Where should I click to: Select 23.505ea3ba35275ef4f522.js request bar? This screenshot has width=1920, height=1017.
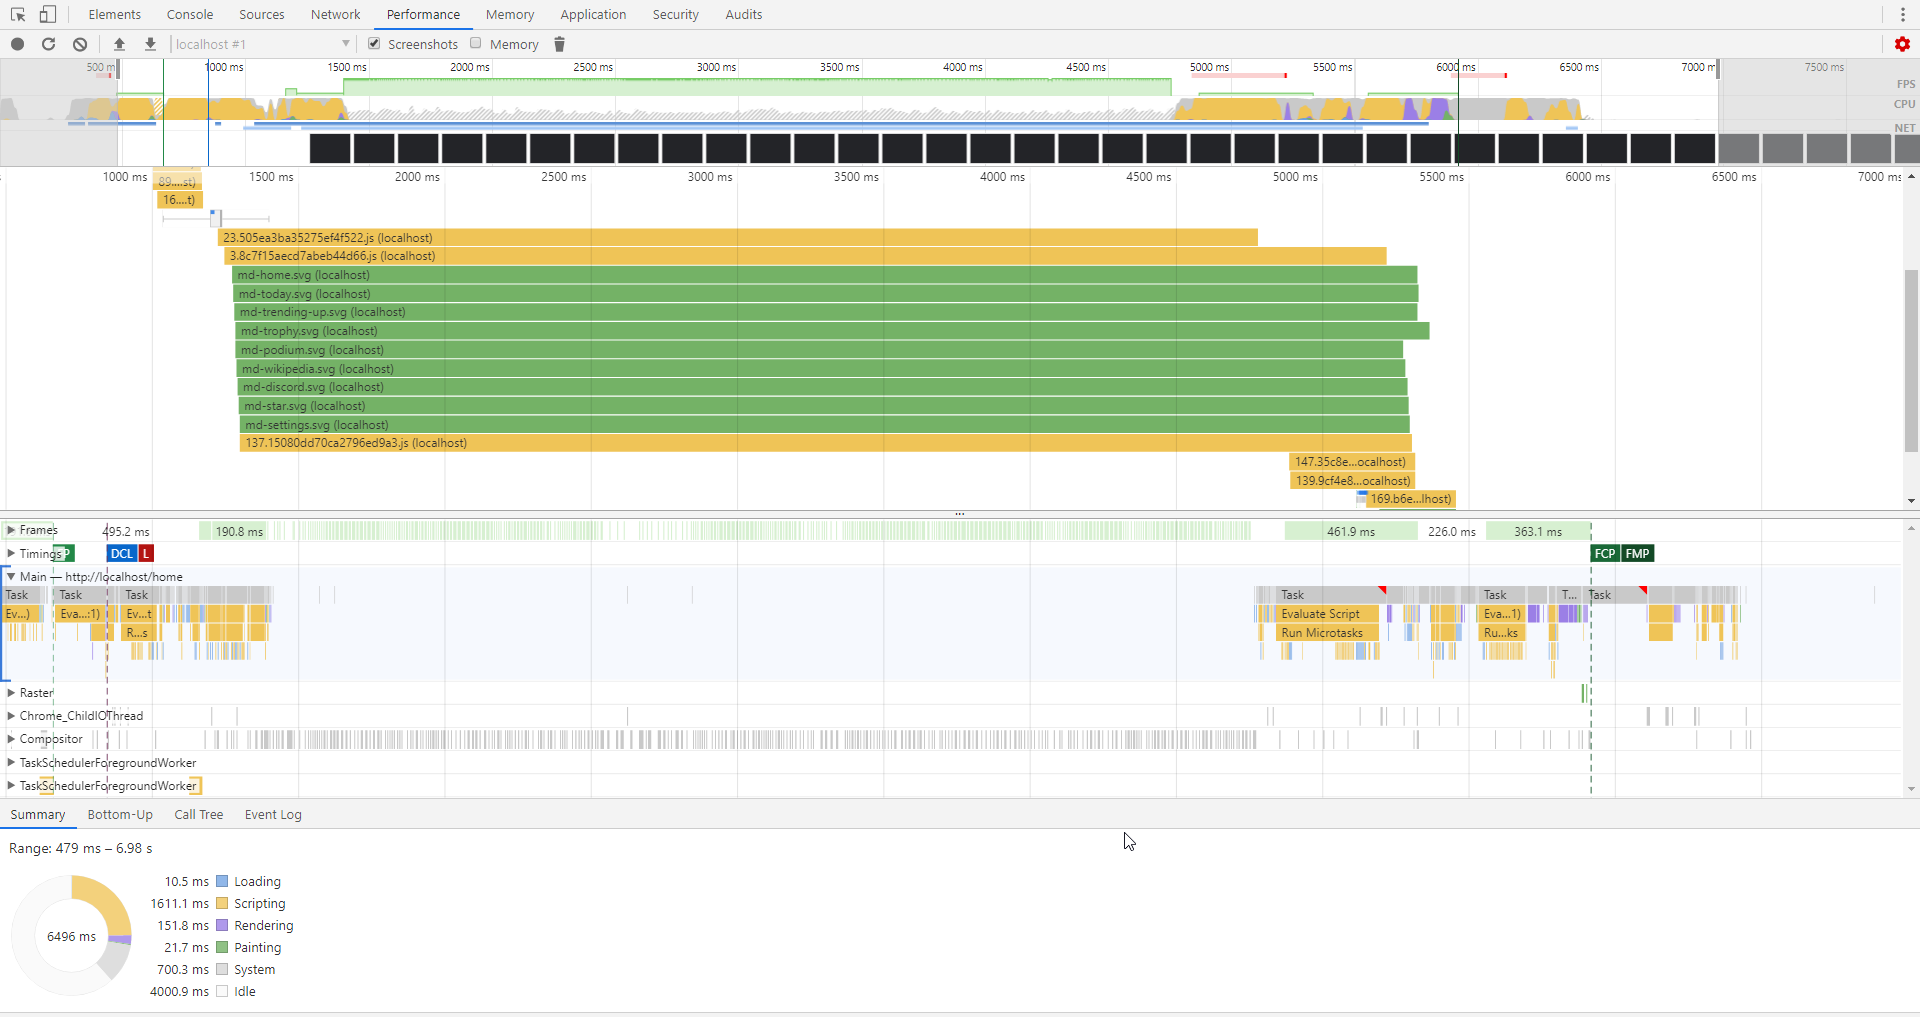pyautogui.click(x=738, y=238)
